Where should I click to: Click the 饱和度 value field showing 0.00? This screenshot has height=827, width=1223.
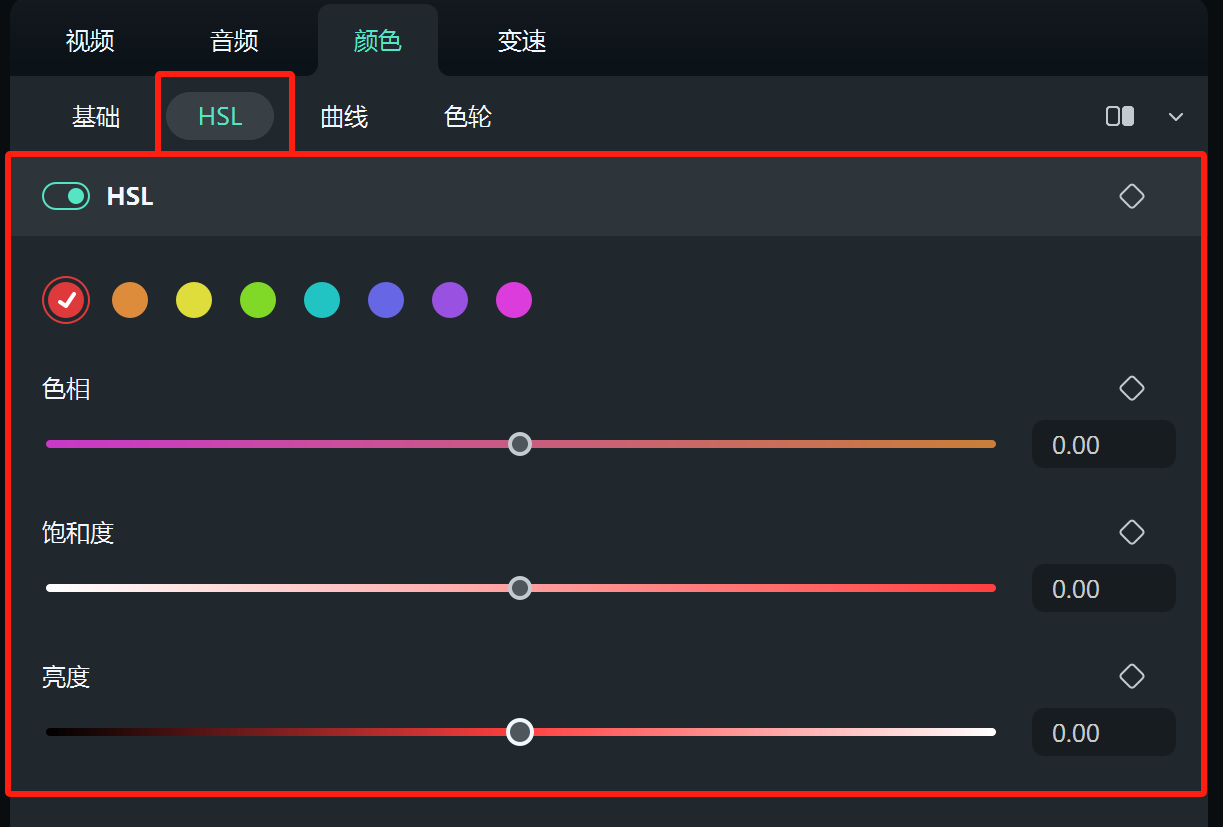pos(1103,588)
